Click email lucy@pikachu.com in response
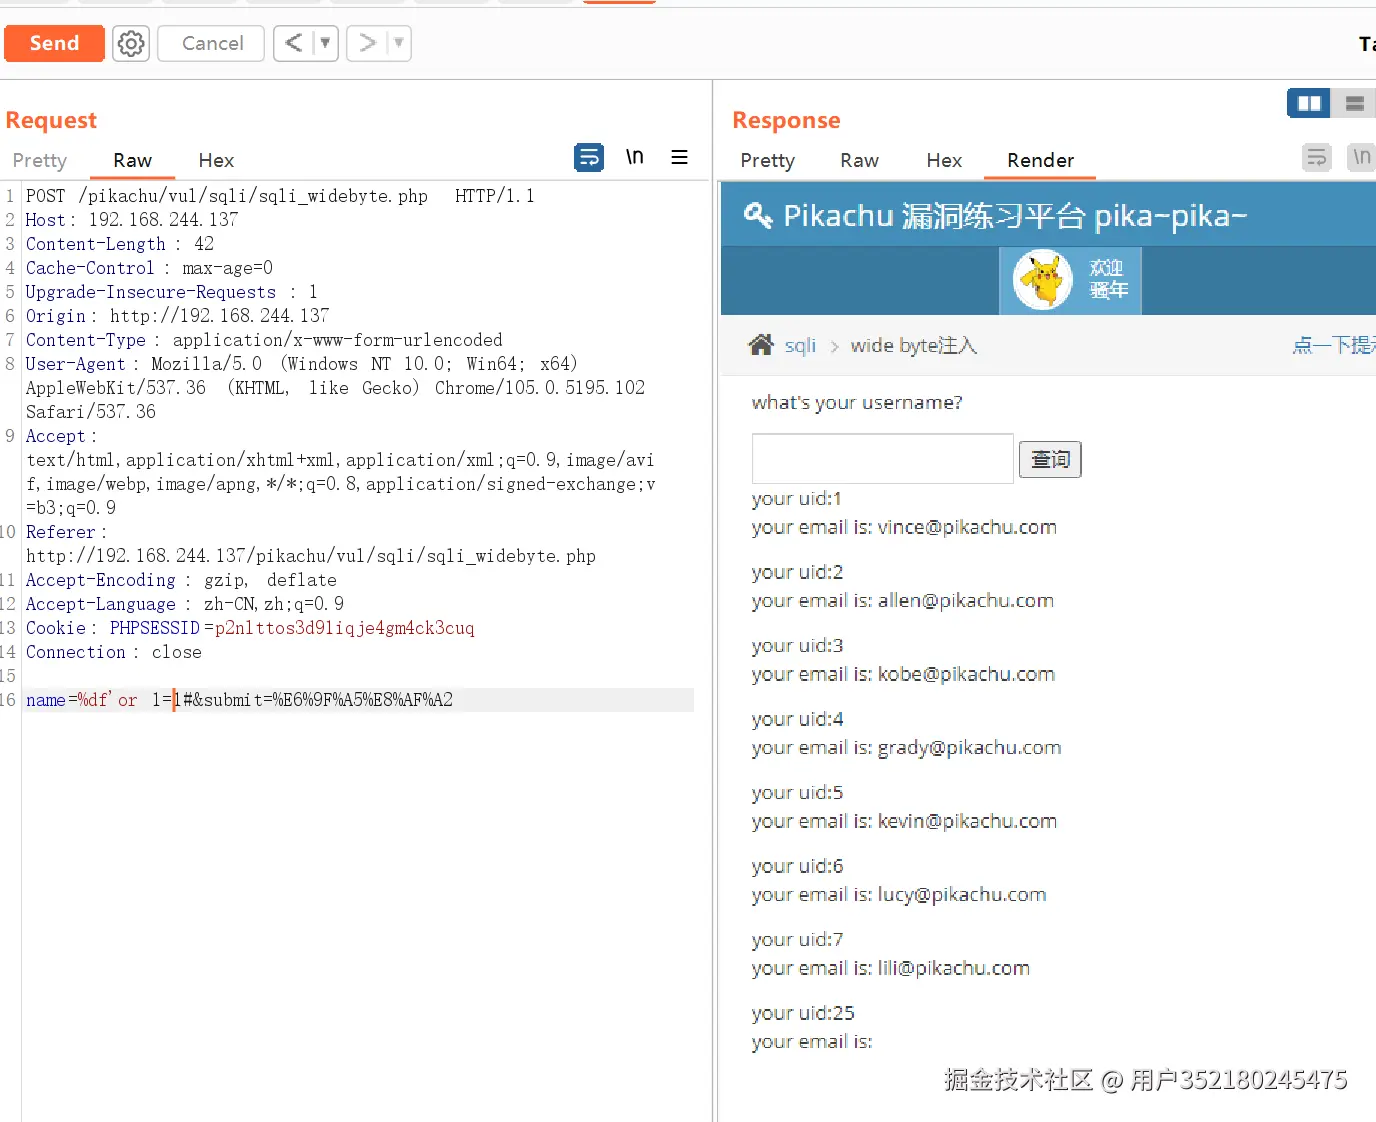The image size is (1376, 1122). tap(962, 895)
